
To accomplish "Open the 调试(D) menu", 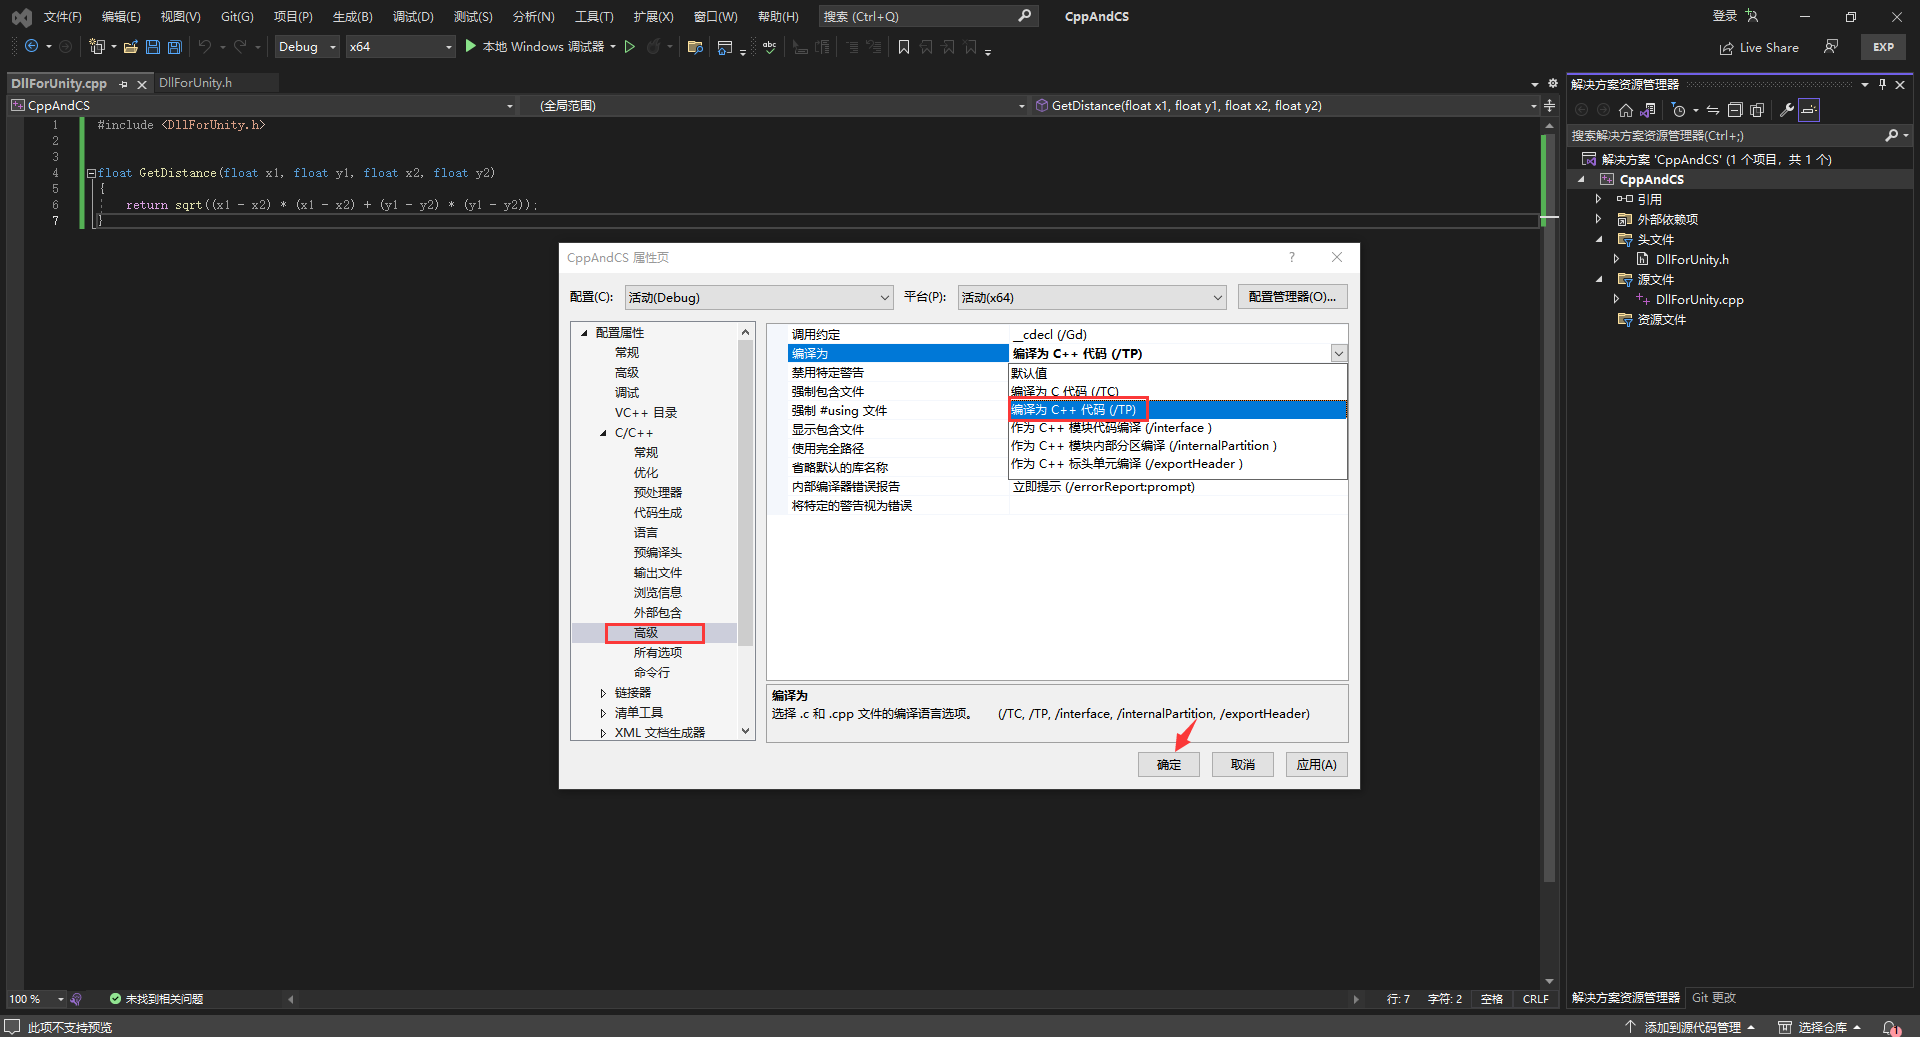I will coord(413,16).
